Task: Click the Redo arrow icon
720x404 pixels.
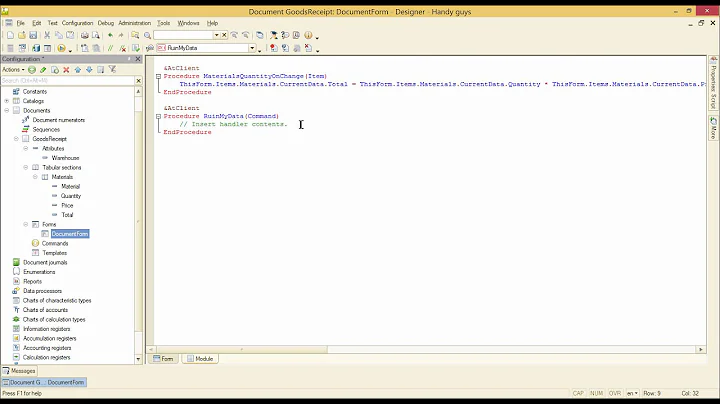Action: click(x=121, y=35)
